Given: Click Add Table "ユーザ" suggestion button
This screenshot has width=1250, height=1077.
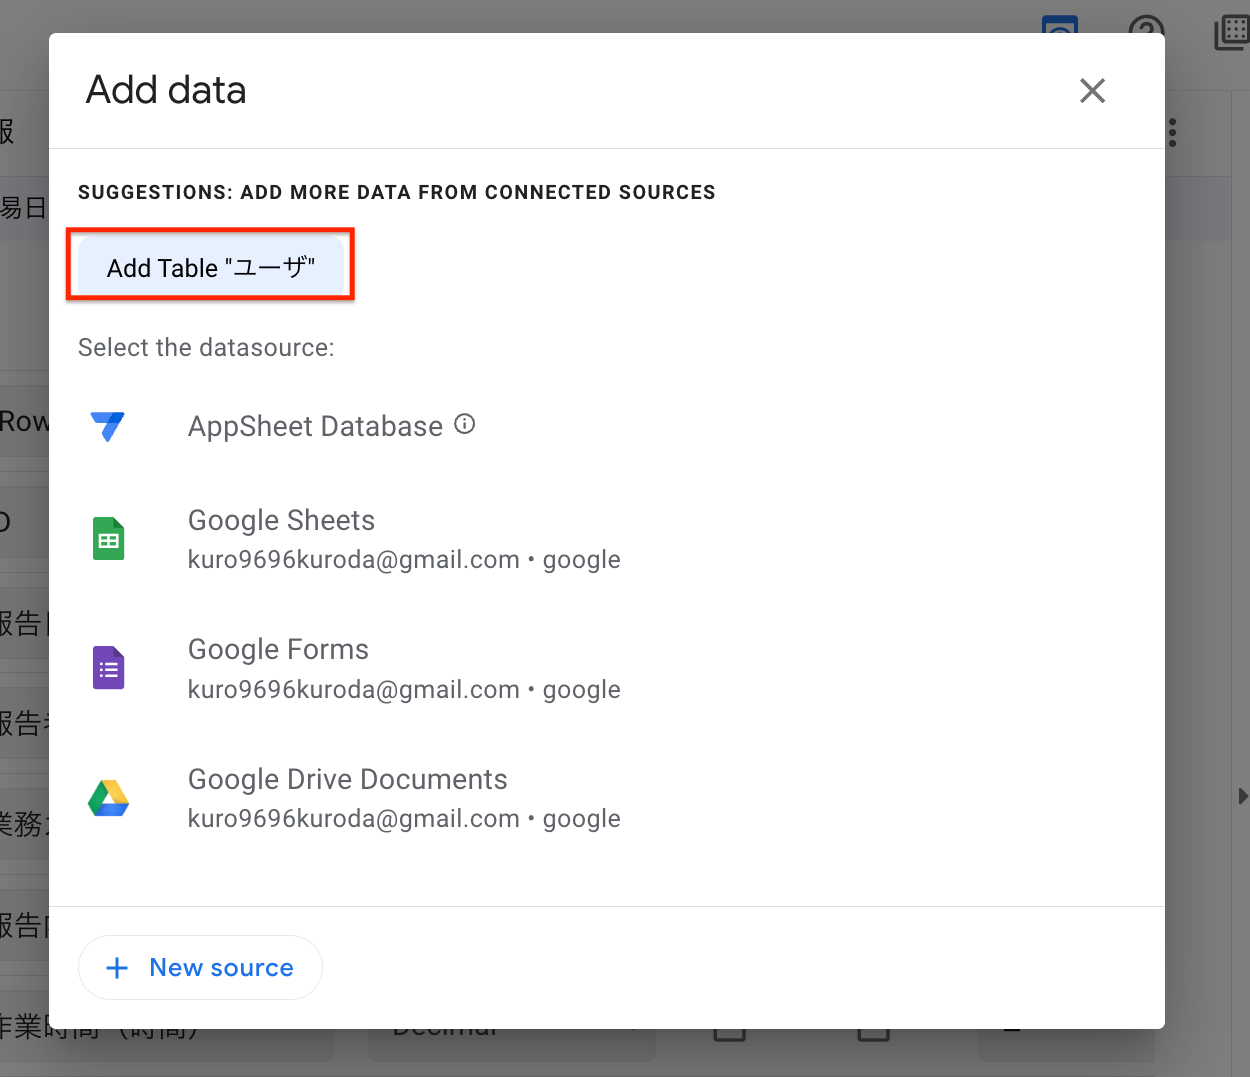Looking at the screenshot, I should pyautogui.click(x=211, y=267).
